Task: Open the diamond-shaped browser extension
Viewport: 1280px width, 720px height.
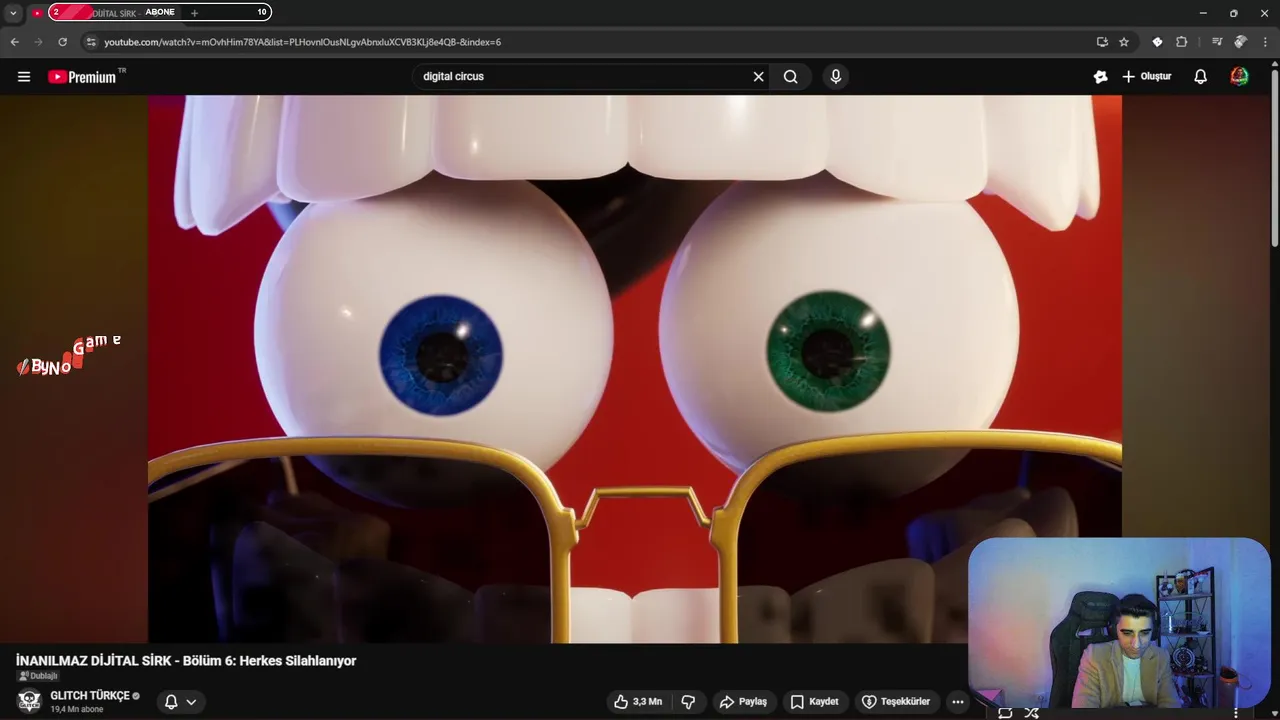Action: (x=1157, y=42)
